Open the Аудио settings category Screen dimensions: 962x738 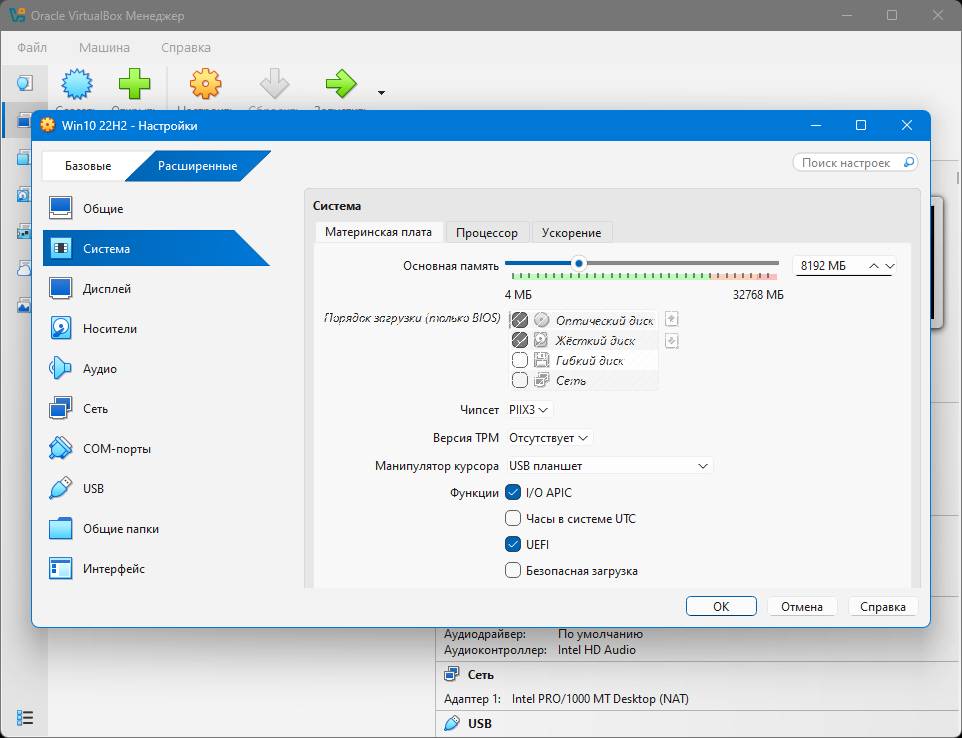pyautogui.click(x=156, y=369)
